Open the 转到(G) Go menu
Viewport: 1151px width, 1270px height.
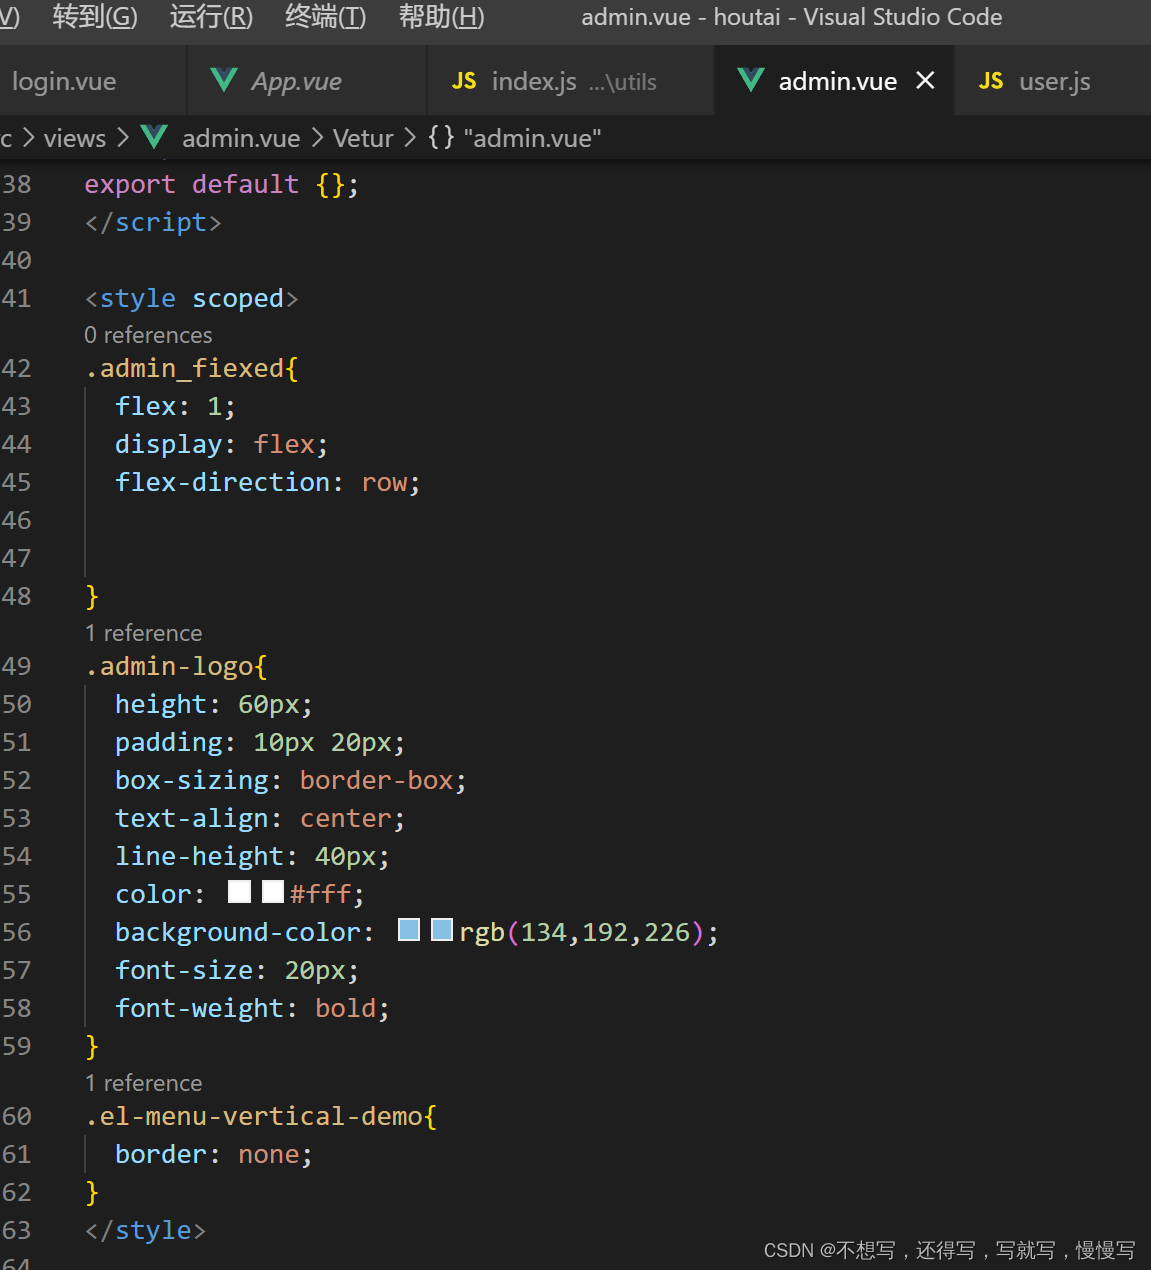coord(95,17)
